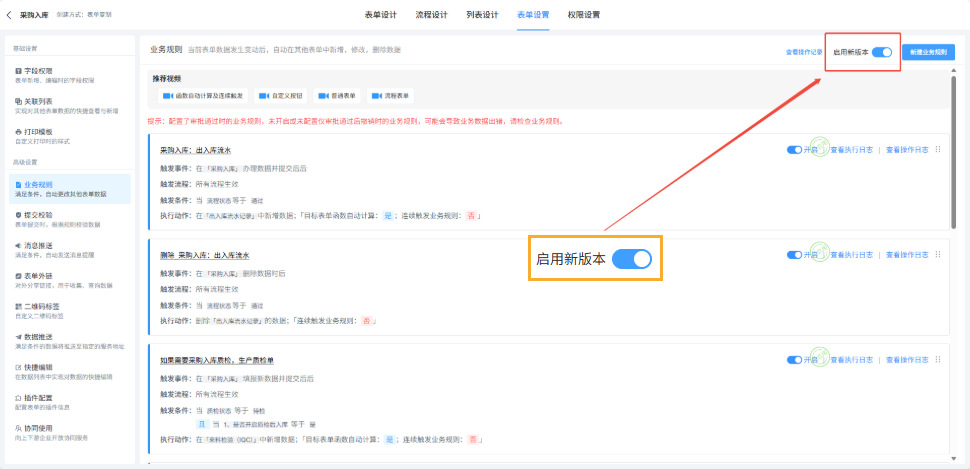Open 数据推送 settings
The width and height of the screenshot is (970, 469).
(x=70, y=340)
